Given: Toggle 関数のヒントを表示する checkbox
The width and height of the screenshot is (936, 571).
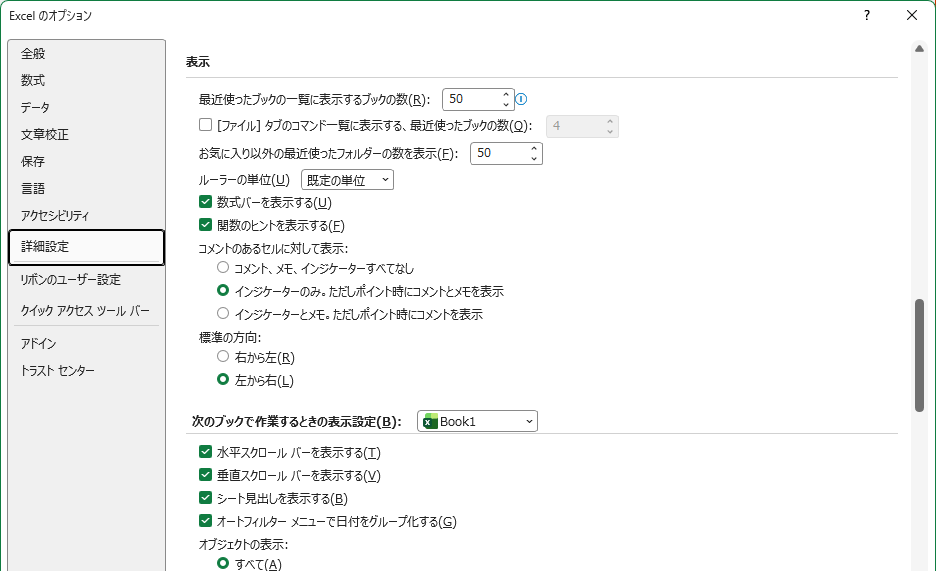Looking at the screenshot, I should 205,225.
